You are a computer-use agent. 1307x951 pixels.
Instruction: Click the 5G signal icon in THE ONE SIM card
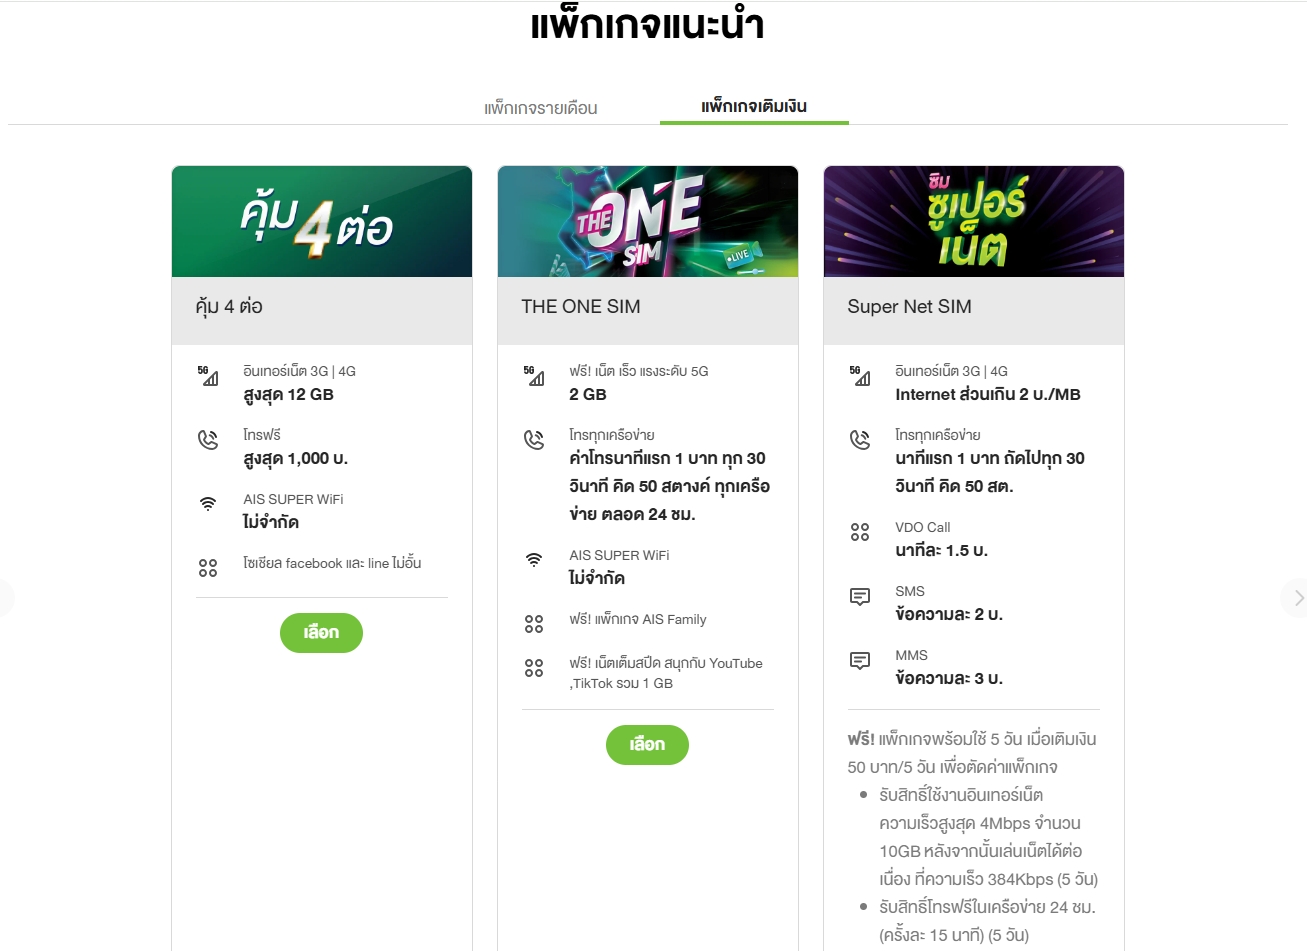[x=534, y=376]
